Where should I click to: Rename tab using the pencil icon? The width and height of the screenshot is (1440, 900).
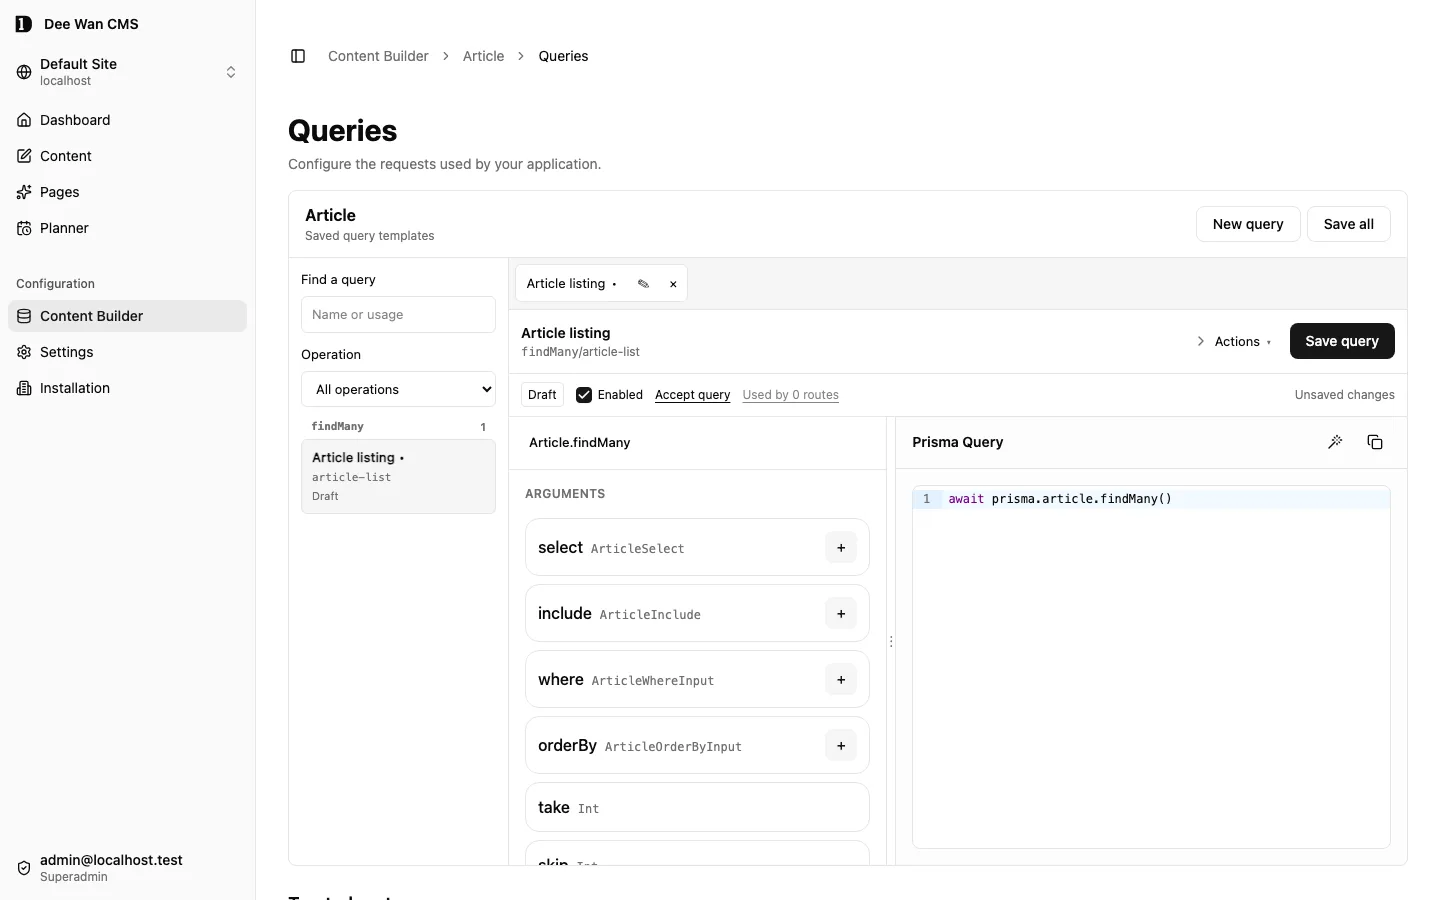click(643, 284)
